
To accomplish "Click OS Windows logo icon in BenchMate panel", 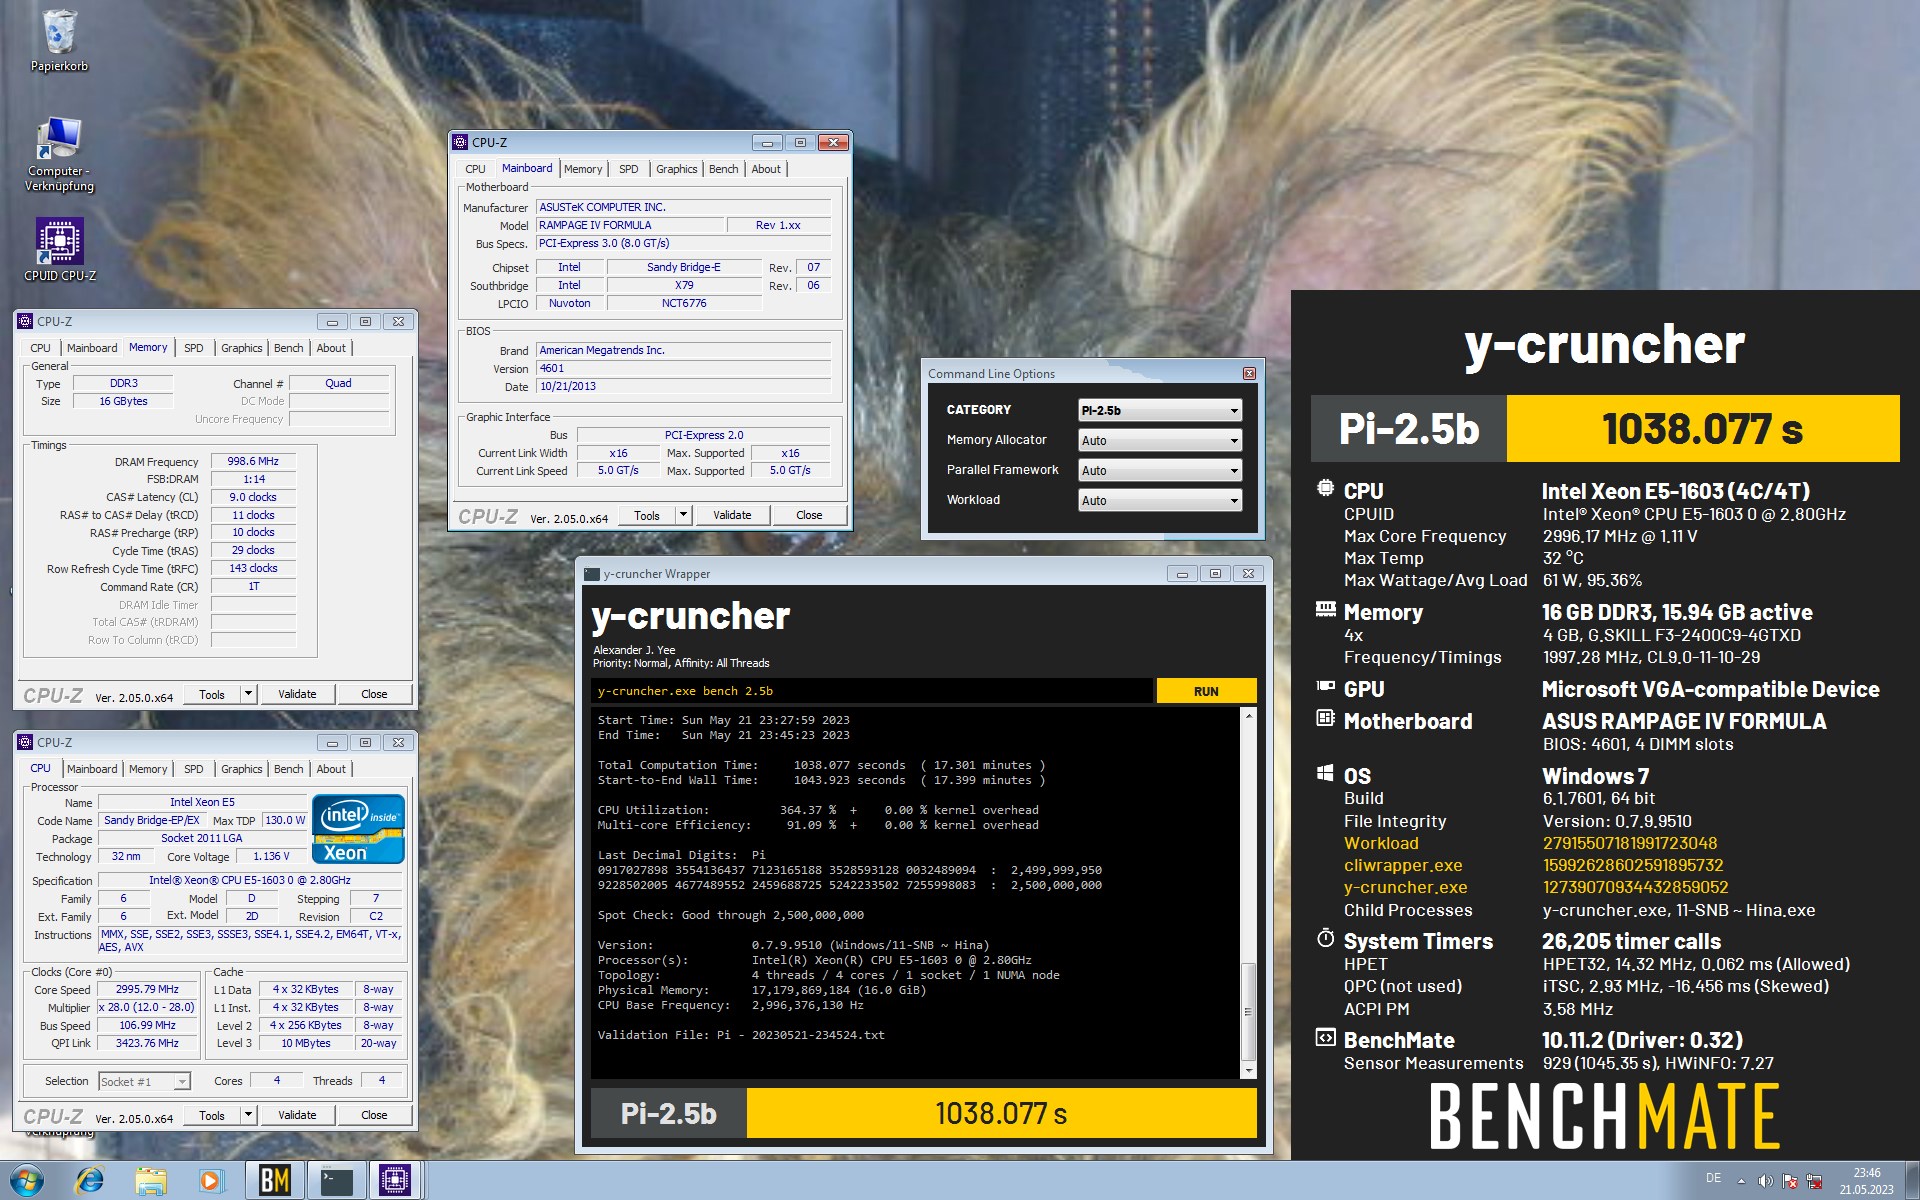I will pyautogui.click(x=1325, y=773).
